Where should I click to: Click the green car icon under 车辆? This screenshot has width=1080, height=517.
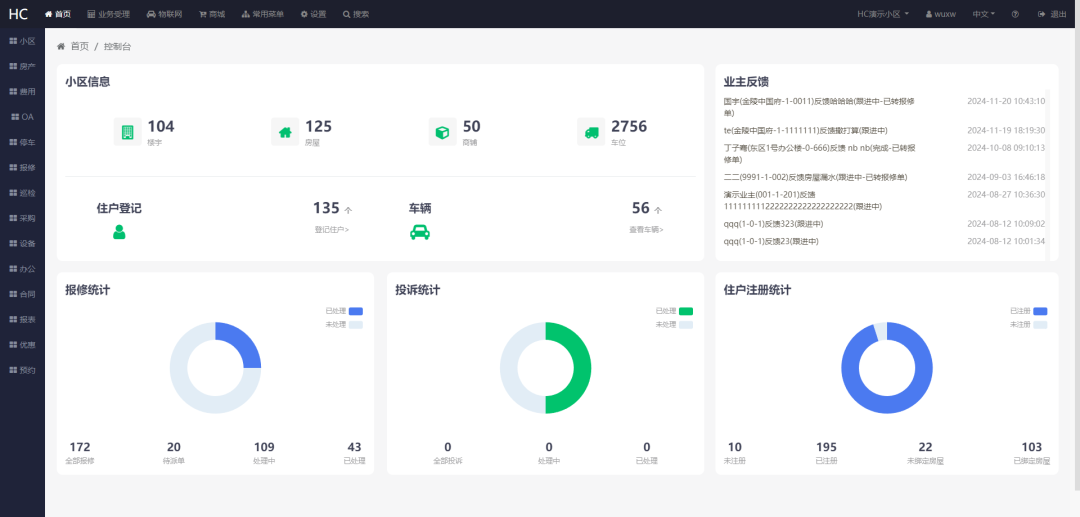point(420,232)
